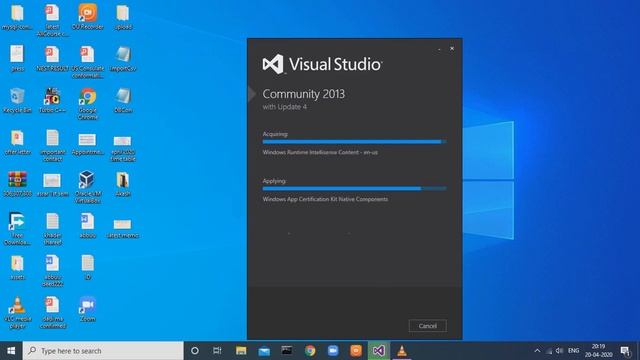Click the Applying progress bar

pos(354,189)
